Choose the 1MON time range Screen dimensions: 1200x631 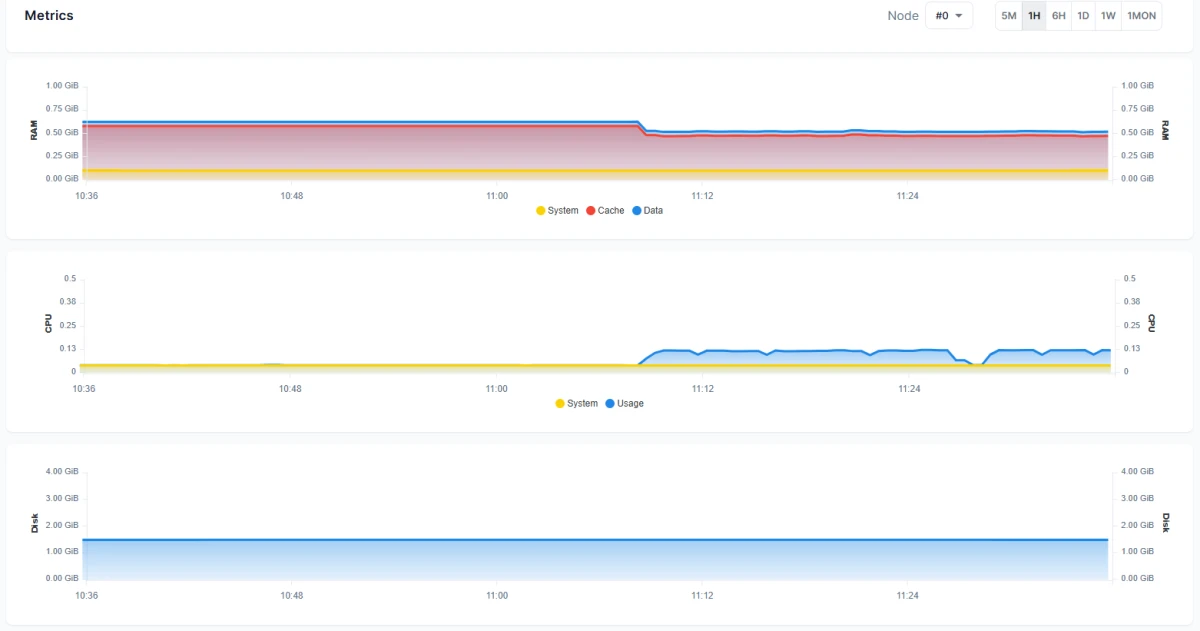pyautogui.click(x=1141, y=15)
